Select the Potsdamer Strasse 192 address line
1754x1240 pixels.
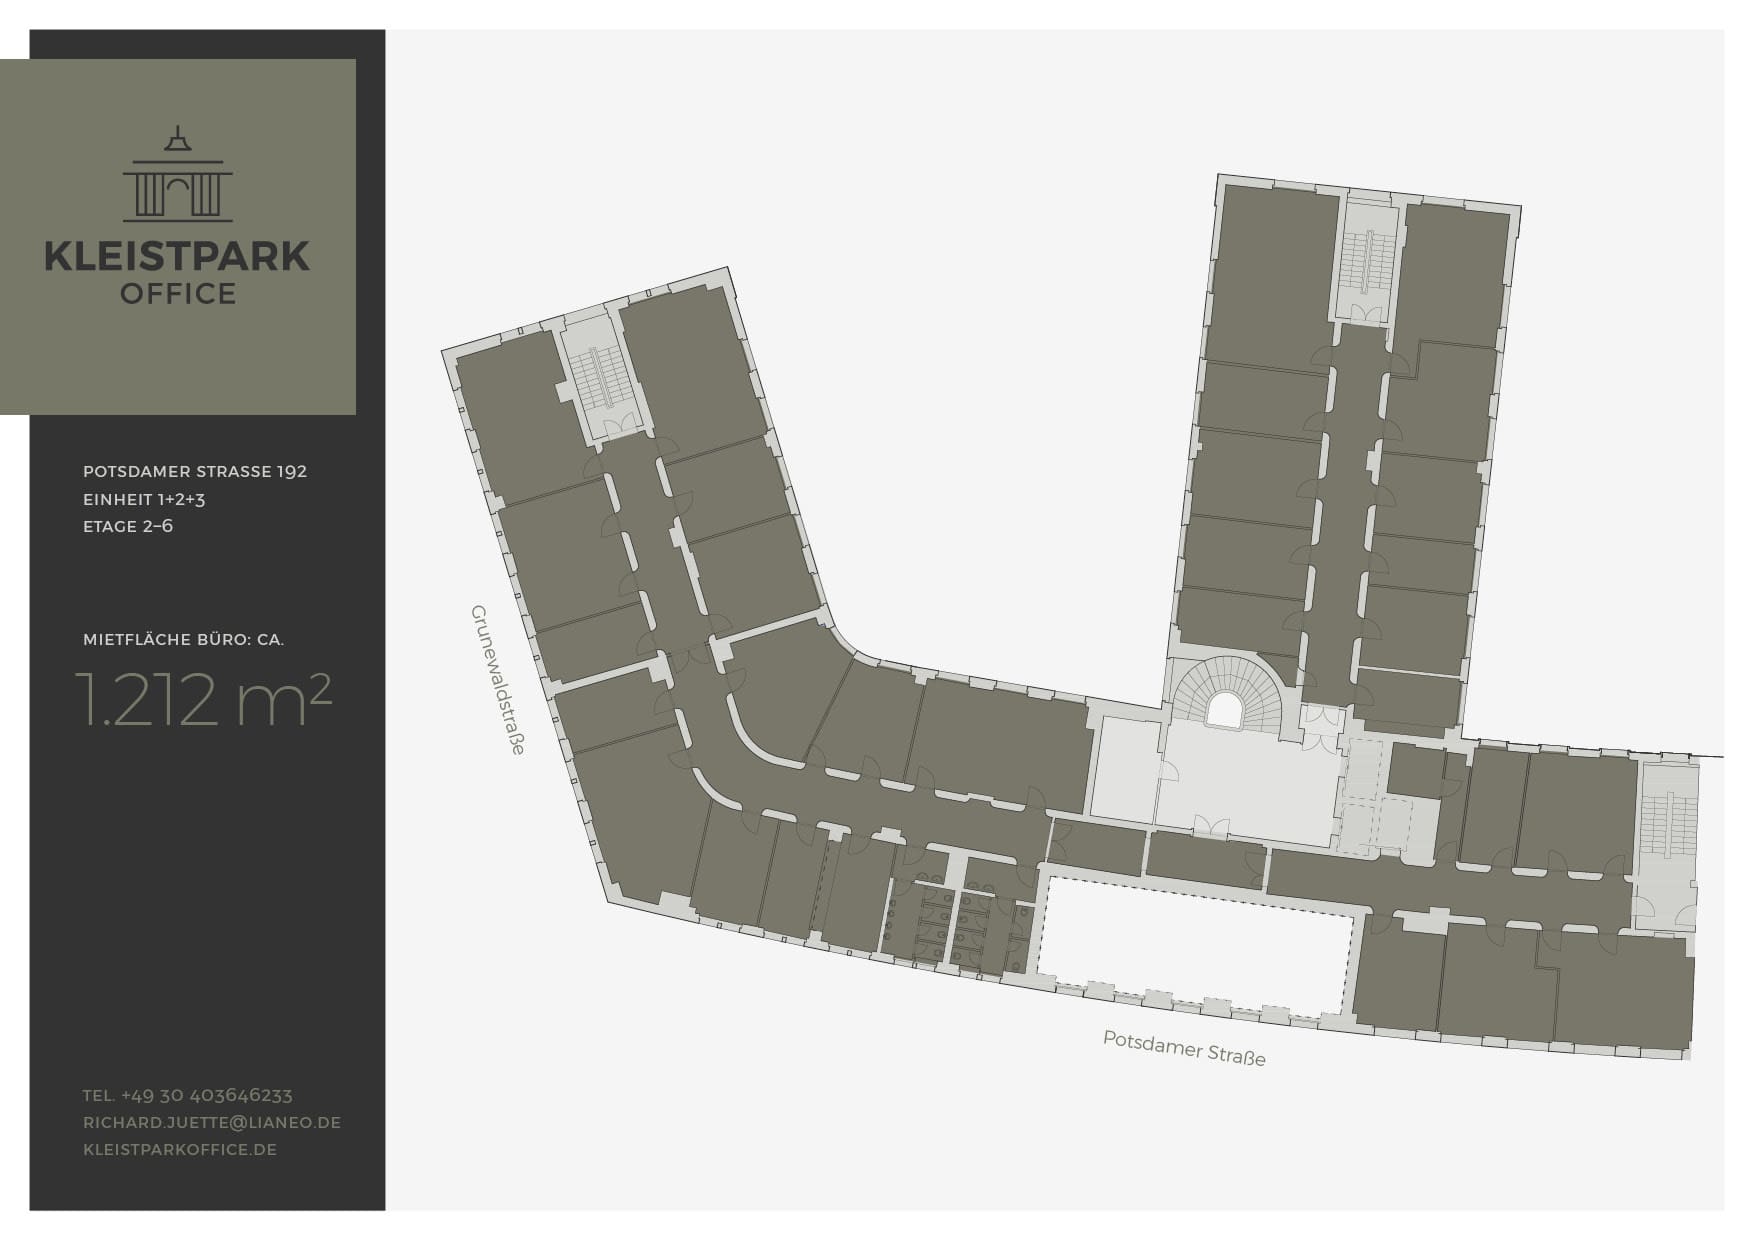click(195, 471)
